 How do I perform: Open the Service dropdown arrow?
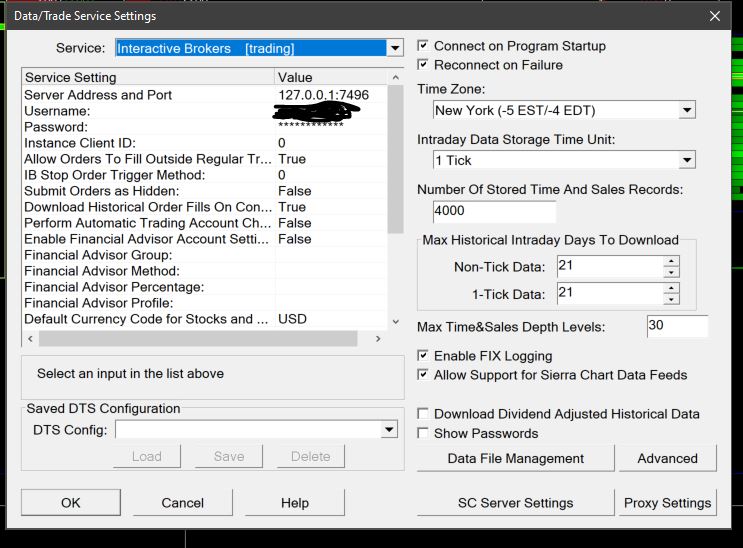click(x=395, y=48)
